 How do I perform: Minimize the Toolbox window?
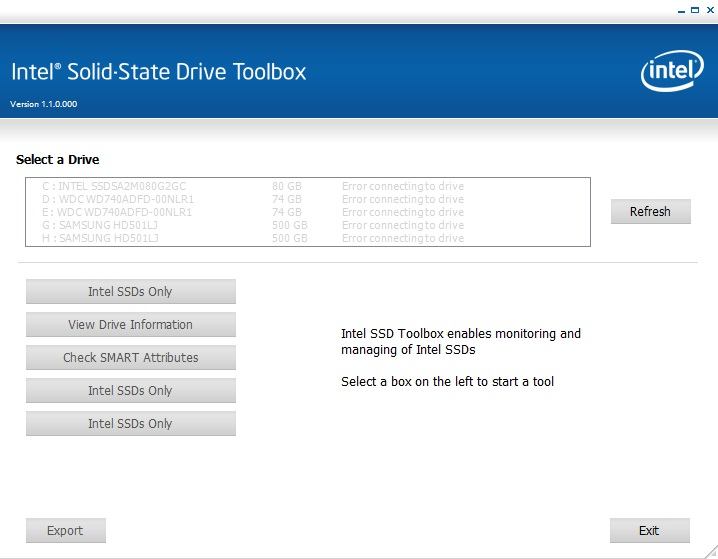point(681,10)
